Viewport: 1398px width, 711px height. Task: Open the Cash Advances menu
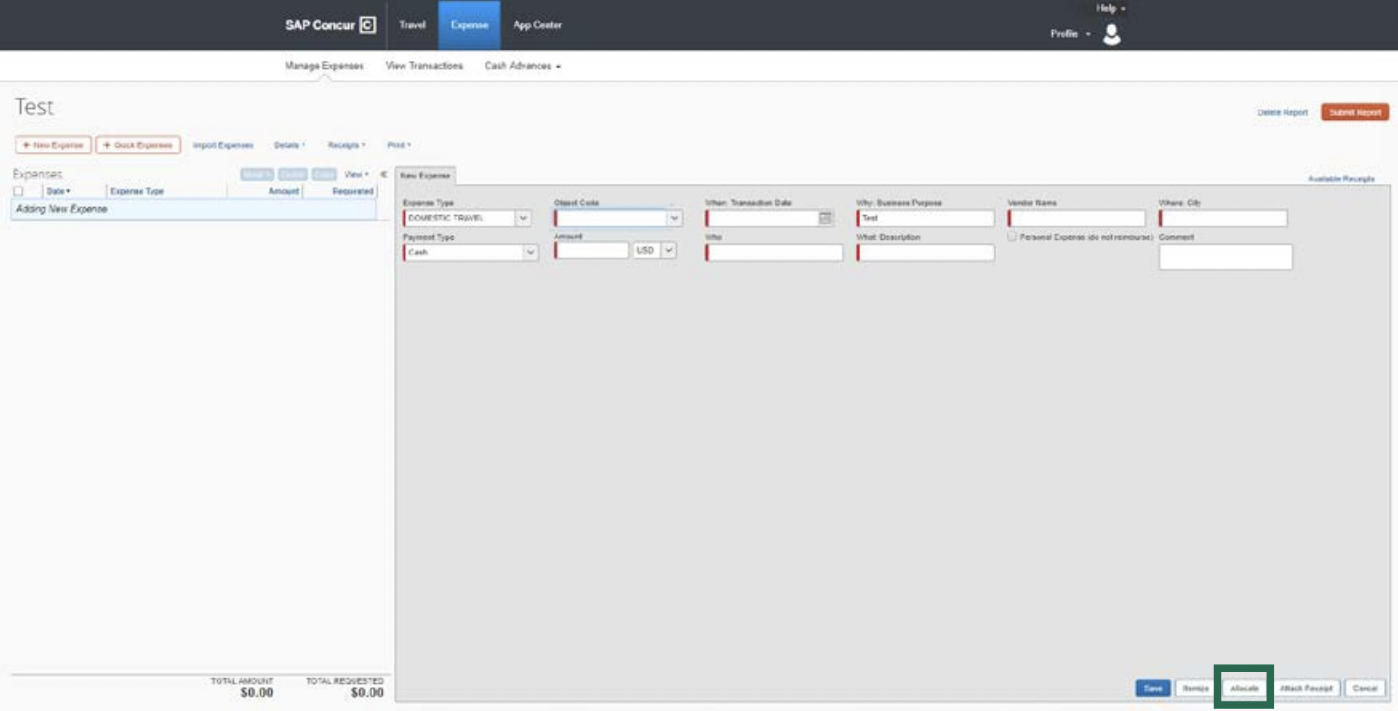[522, 66]
